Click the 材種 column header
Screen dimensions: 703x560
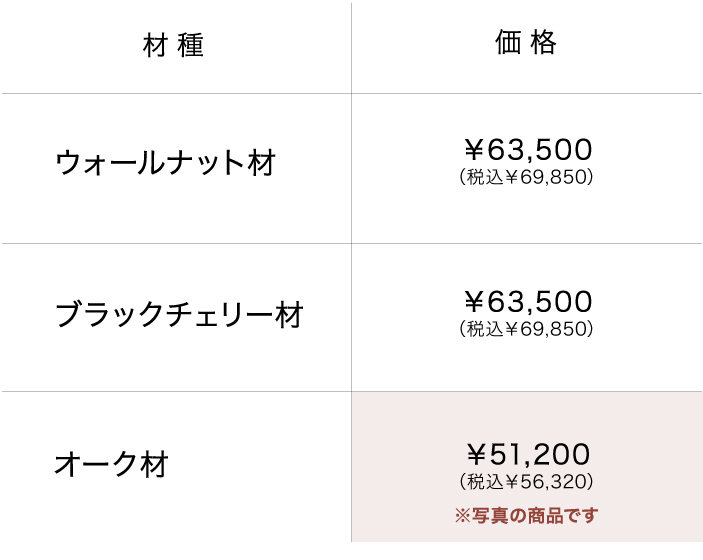click(174, 46)
